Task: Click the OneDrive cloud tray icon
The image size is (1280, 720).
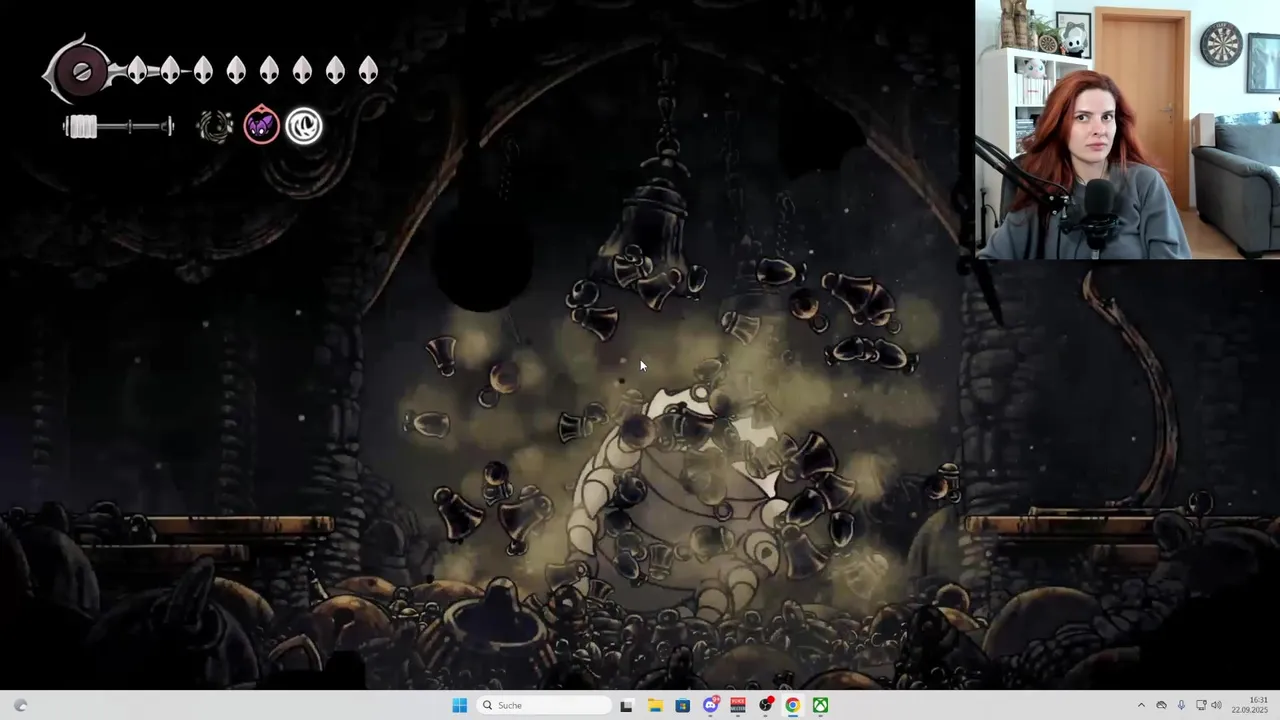Action: [1161, 705]
